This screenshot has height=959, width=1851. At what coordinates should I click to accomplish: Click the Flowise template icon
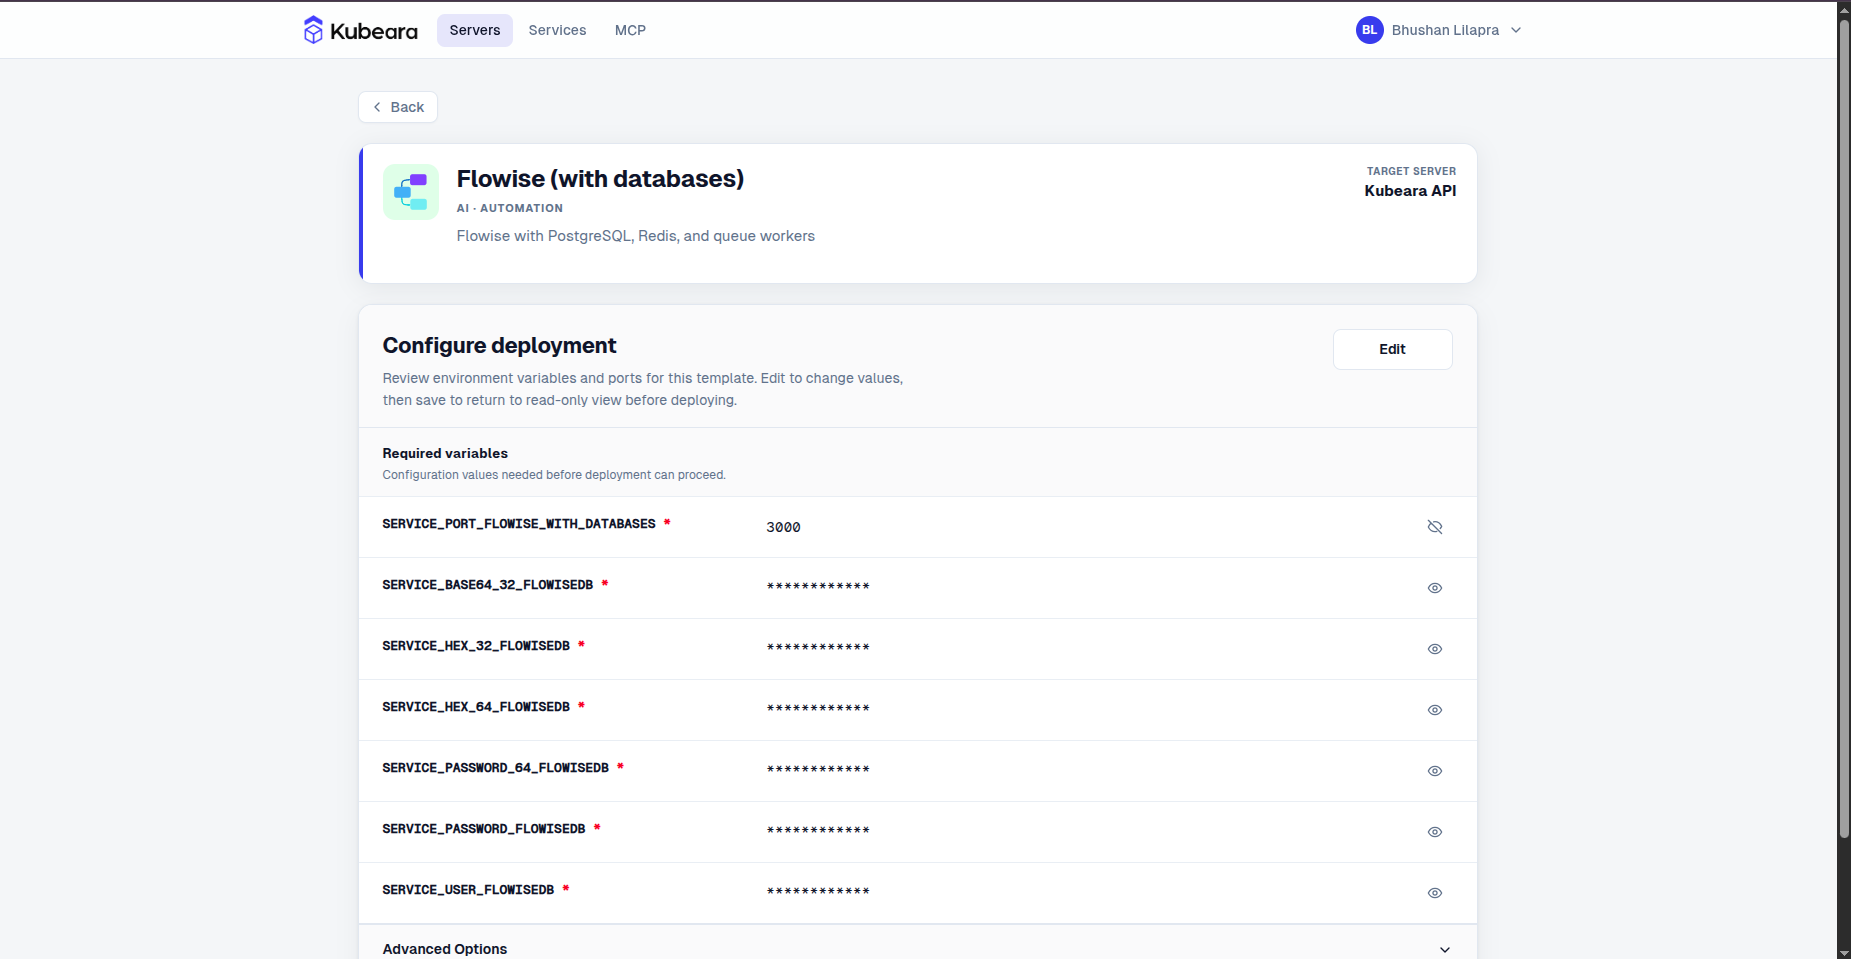click(411, 192)
